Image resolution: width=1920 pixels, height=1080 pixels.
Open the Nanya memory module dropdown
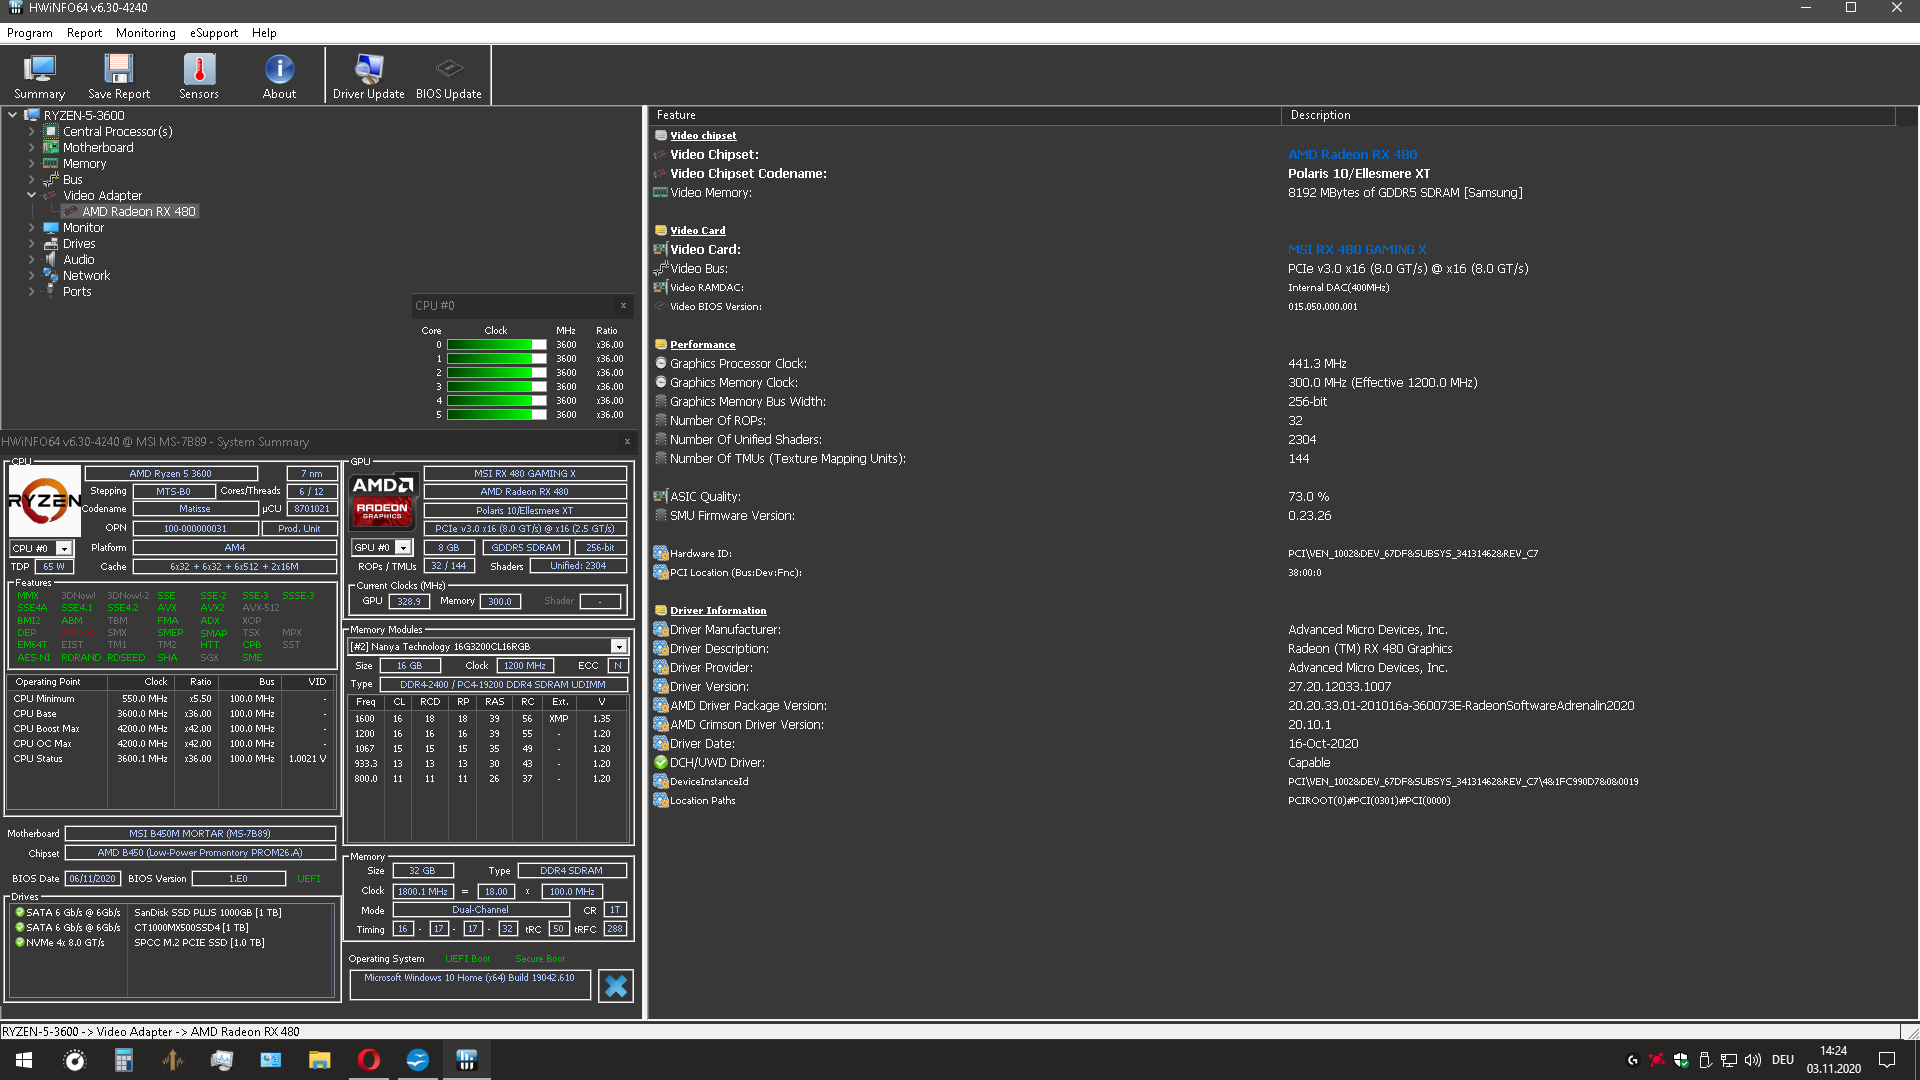[x=619, y=646]
